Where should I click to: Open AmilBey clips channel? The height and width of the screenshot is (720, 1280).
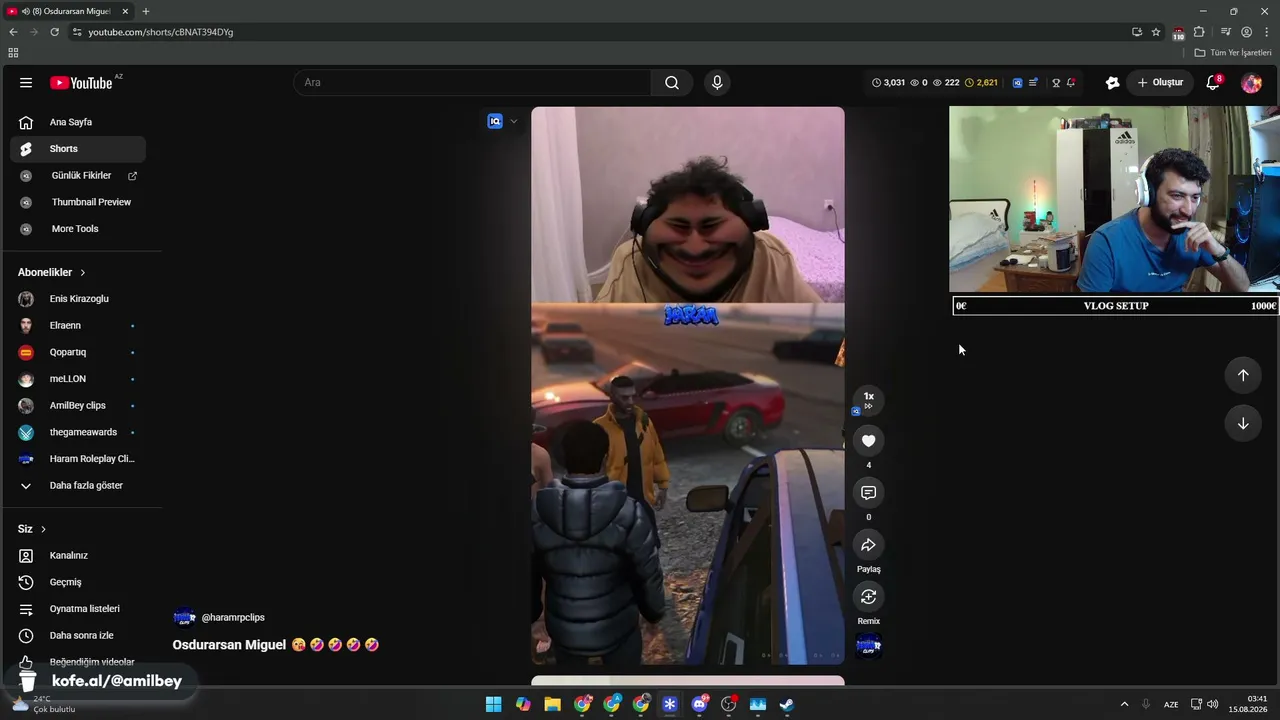tap(78, 406)
